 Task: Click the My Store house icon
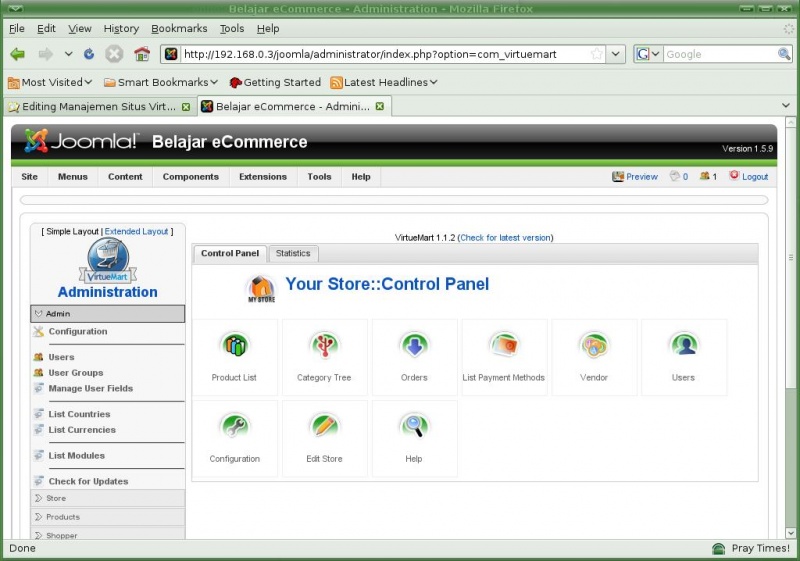point(261,289)
